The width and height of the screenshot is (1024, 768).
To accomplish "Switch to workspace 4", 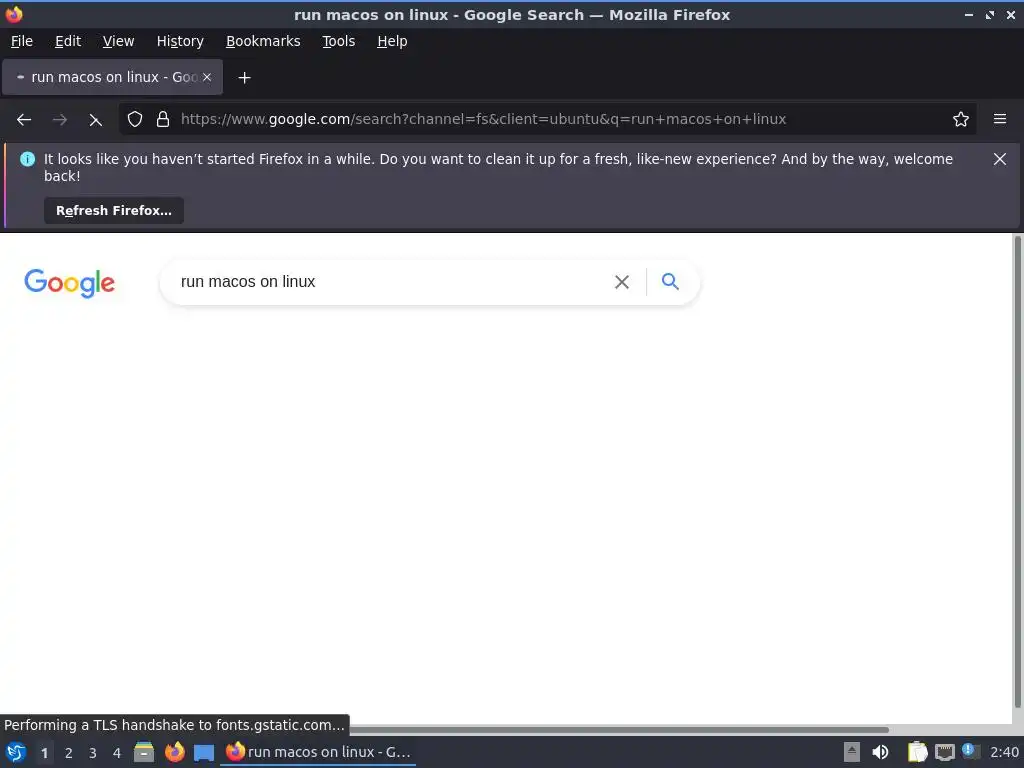I will click(x=117, y=753).
